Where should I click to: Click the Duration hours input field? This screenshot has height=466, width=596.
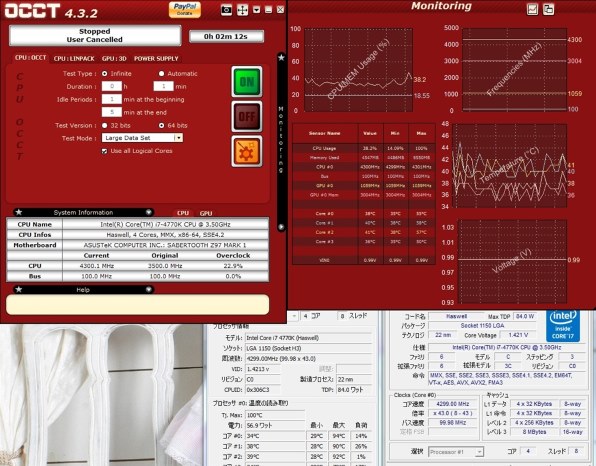tap(112, 86)
